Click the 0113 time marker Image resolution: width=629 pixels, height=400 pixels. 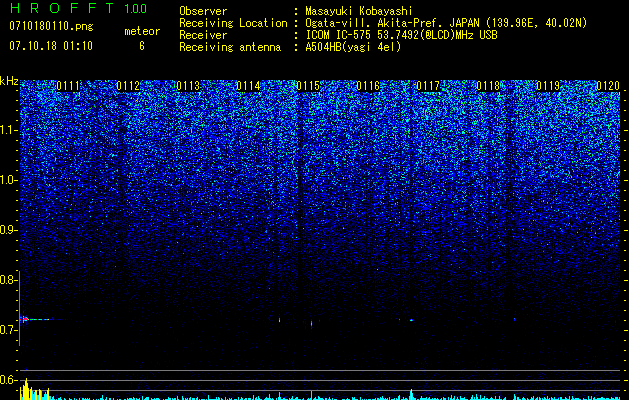coord(188,86)
